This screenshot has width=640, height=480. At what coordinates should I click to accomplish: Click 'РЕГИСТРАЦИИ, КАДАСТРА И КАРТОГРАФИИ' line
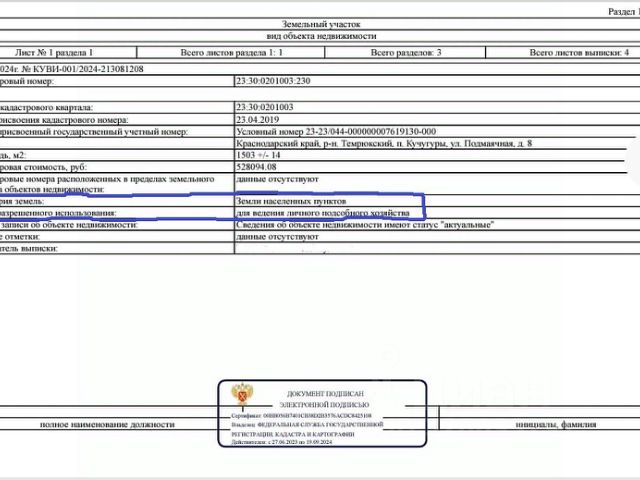point(293,434)
